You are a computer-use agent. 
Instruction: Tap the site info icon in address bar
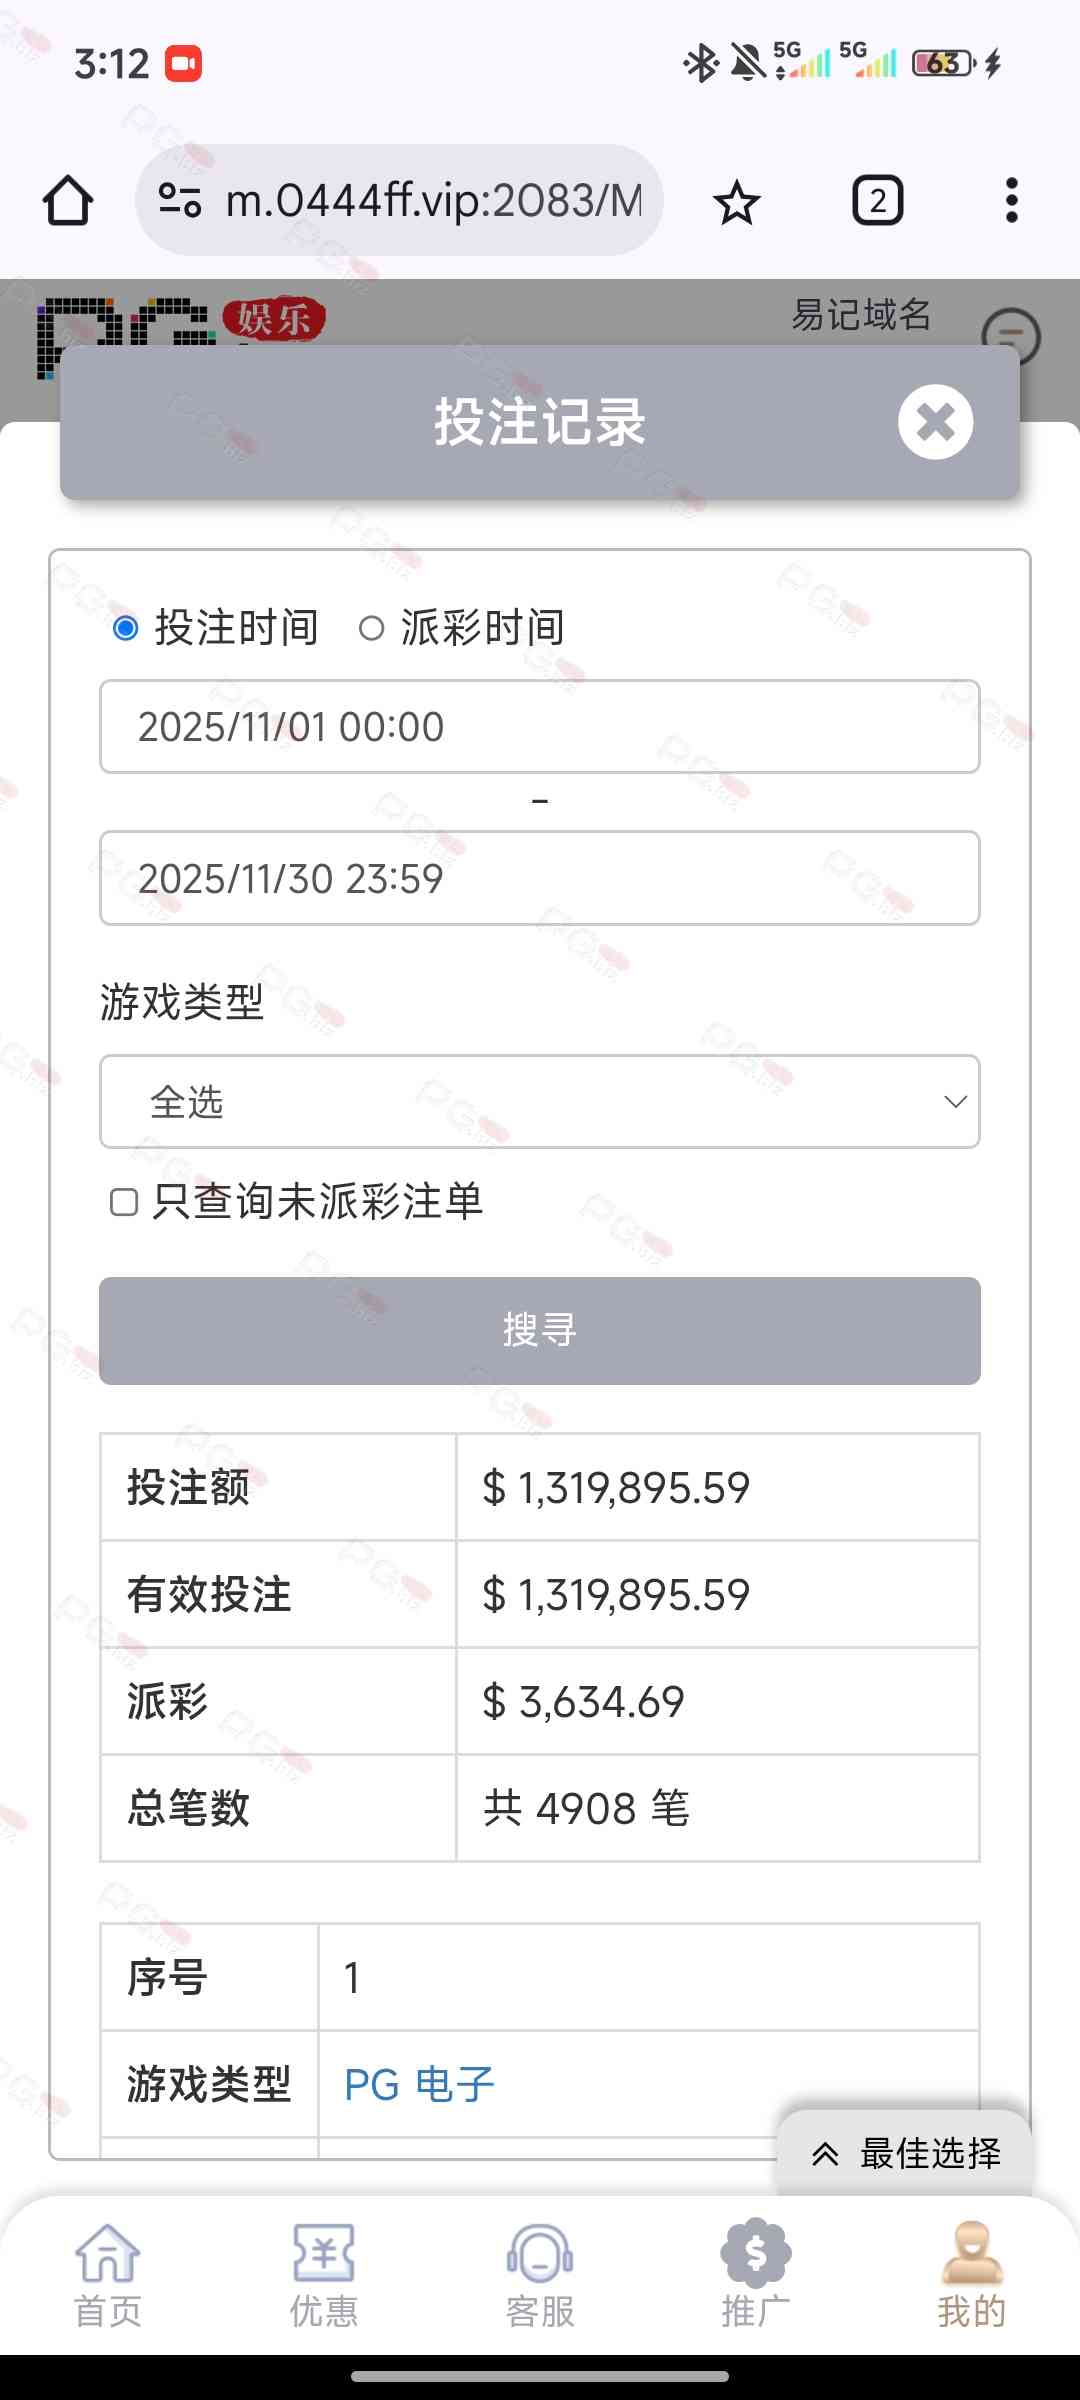point(180,201)
